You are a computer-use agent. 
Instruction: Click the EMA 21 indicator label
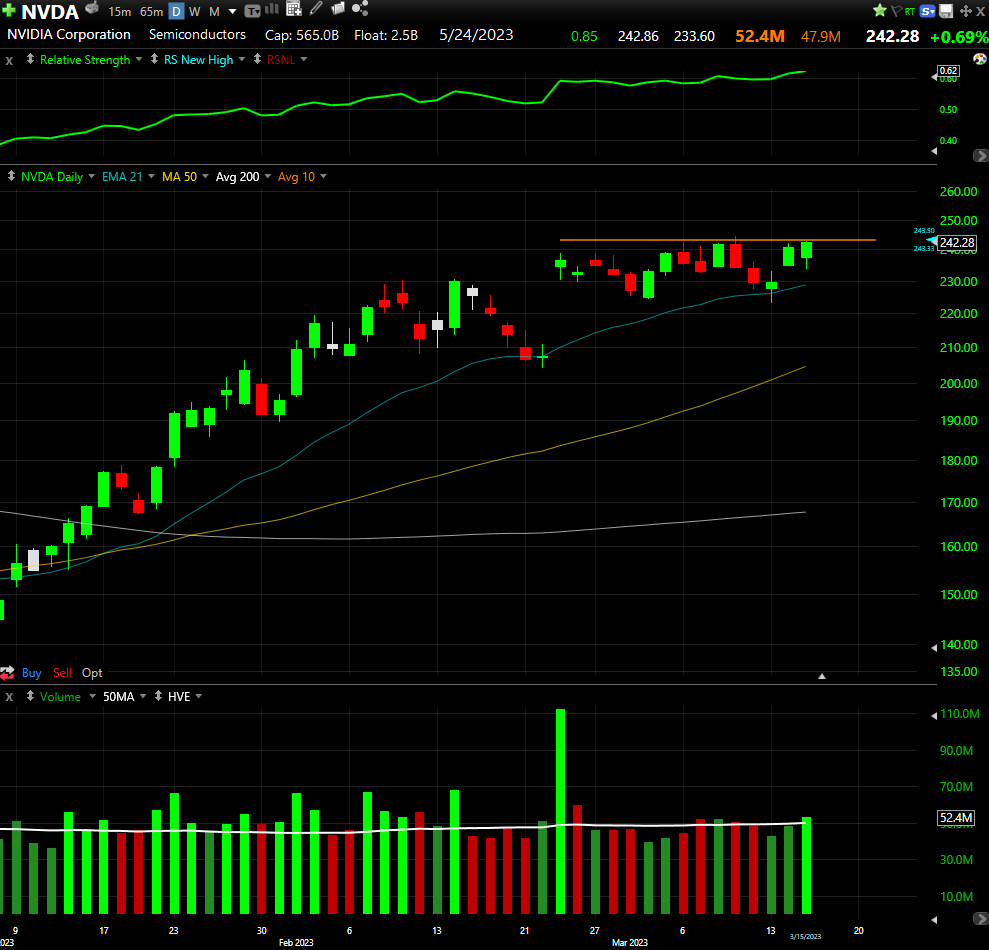pyautogui.click(x=122, y=177)
